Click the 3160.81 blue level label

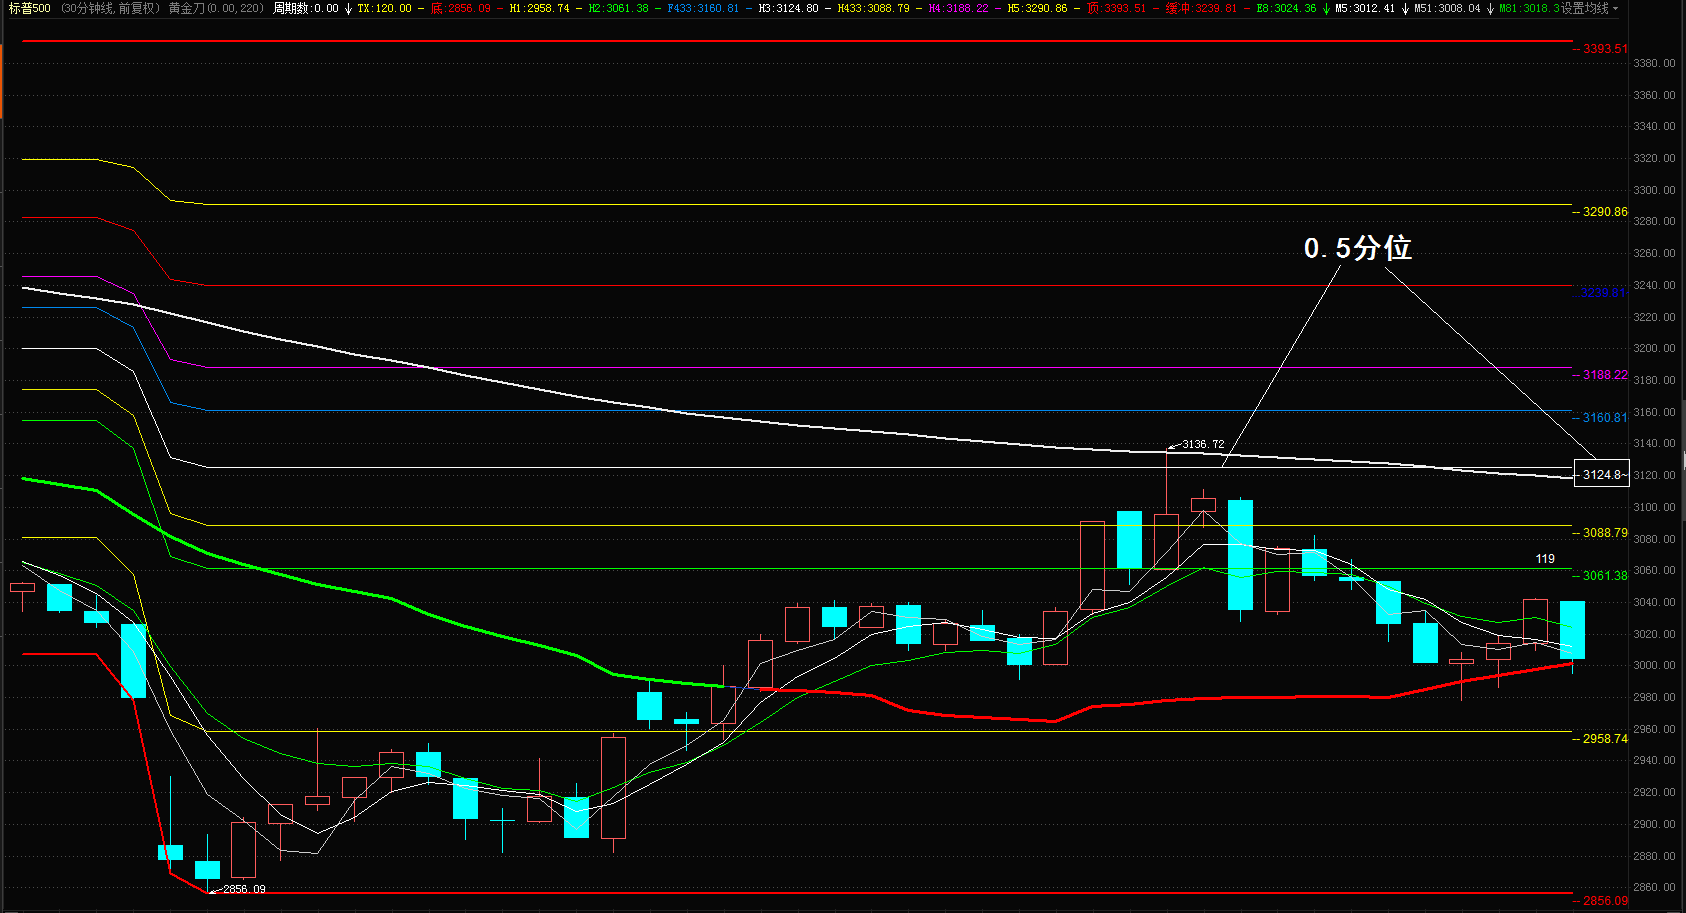1605,418
